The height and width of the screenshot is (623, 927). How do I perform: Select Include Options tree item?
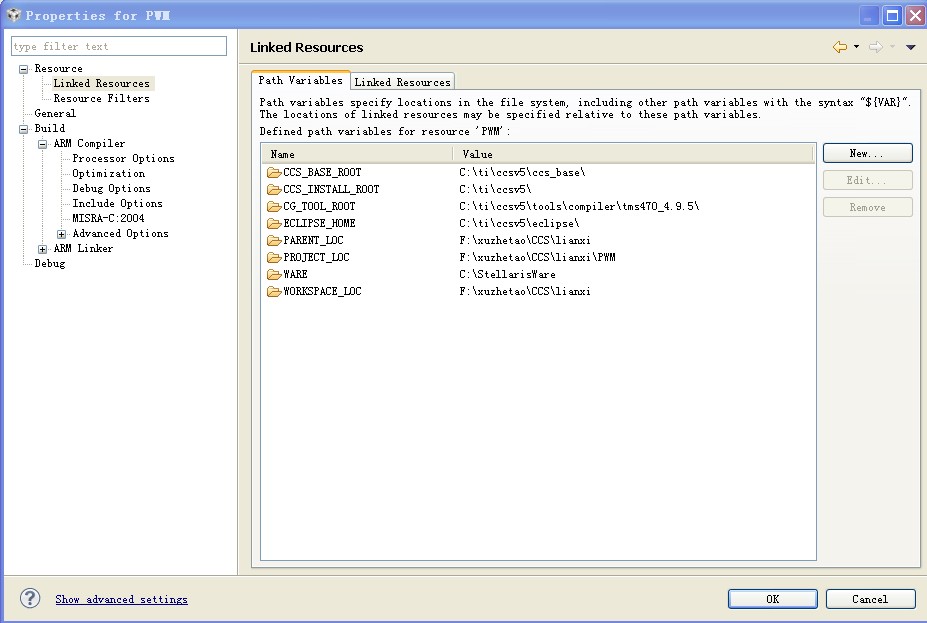point(118,203)
